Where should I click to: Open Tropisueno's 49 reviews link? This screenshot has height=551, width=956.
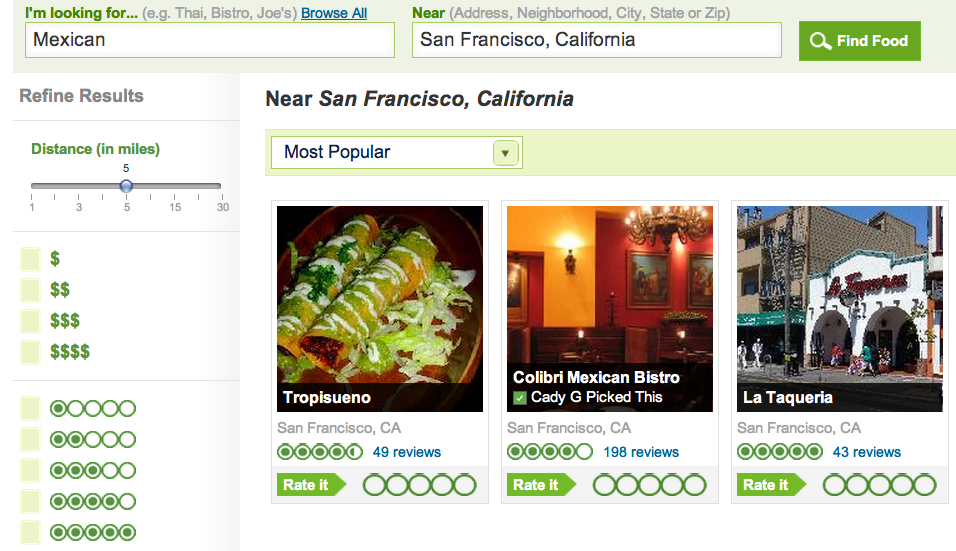pos(407,452)
